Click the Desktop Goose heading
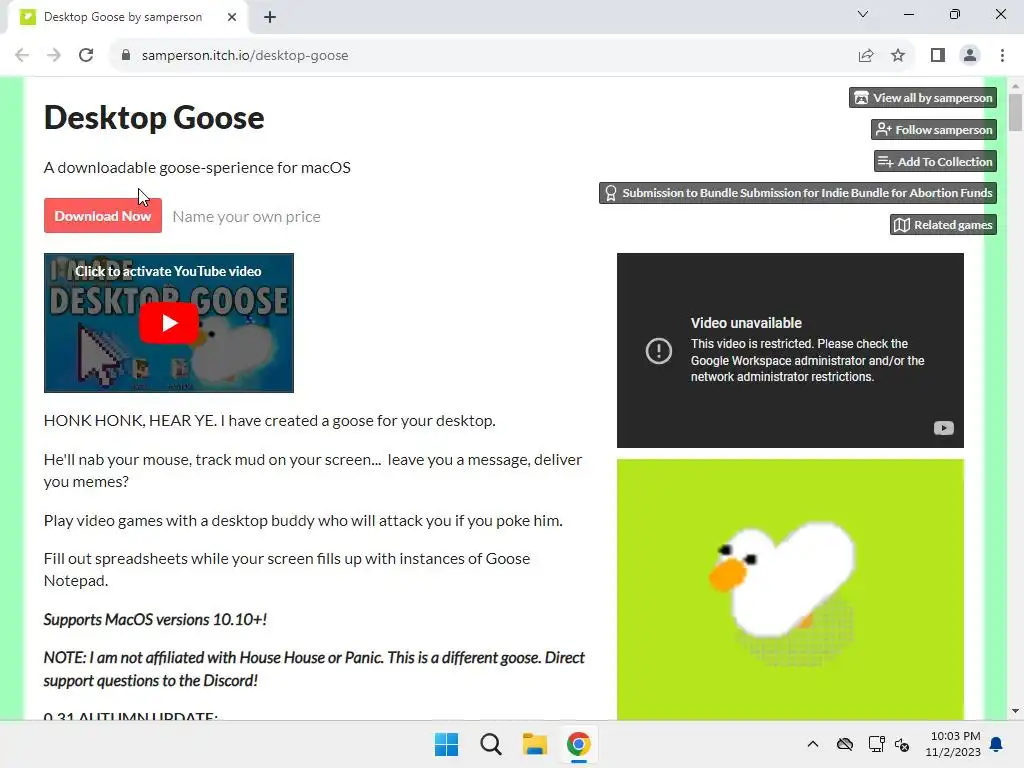The width and height of the screenshot is (1024, 768). click(x=154, y=118)
